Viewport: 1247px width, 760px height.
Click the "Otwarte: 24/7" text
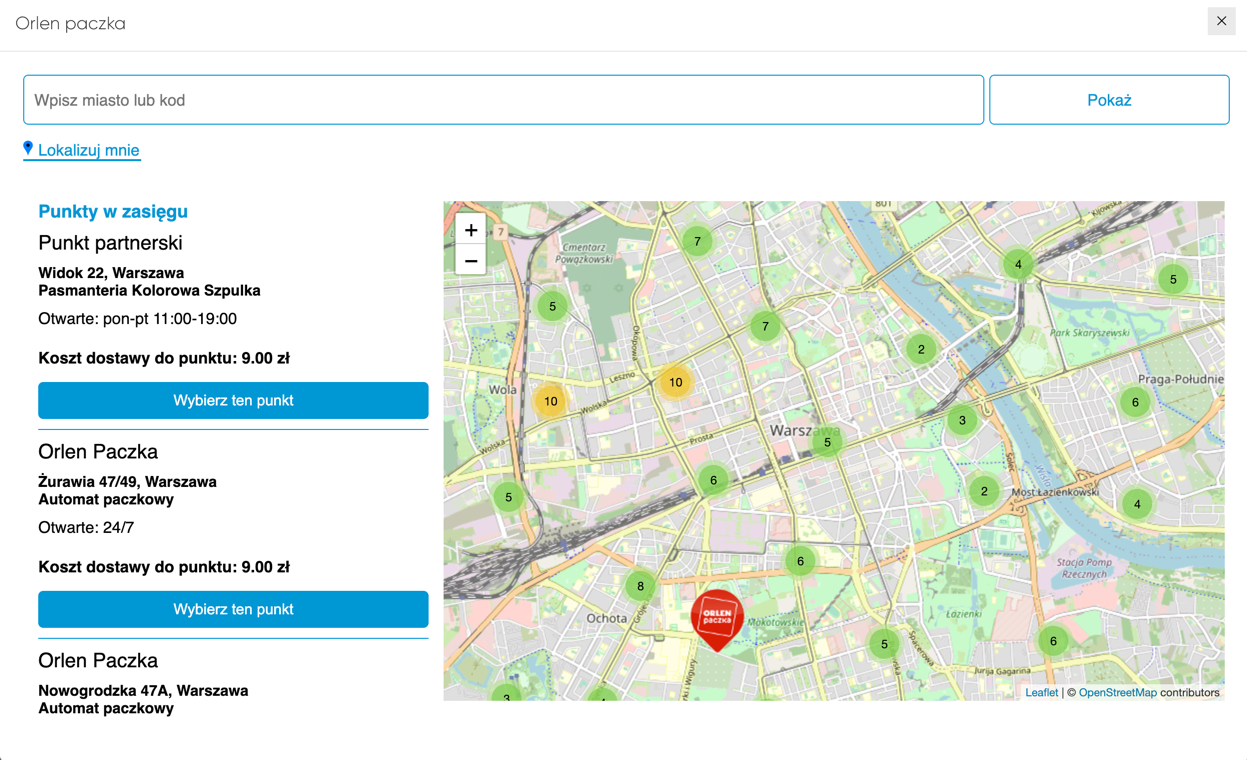(x=86, y=528)
